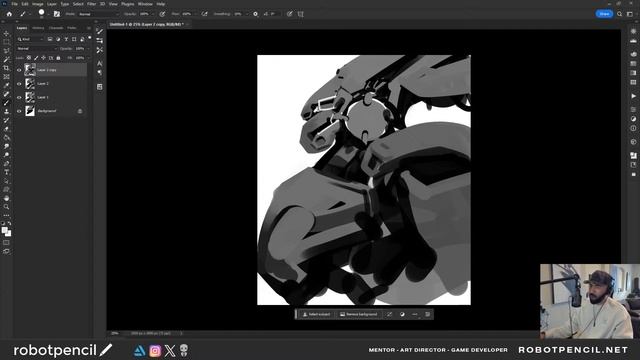Open more options in contextual task bar

(x=415, y=314)
